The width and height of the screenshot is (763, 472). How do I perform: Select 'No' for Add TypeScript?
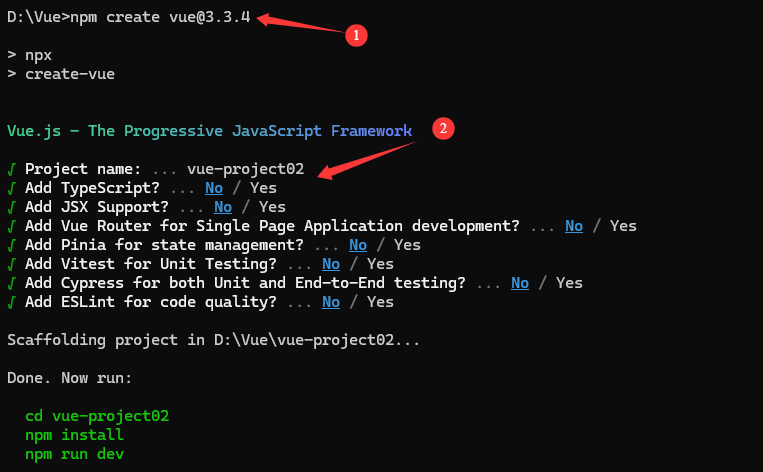pyautogui.click(x=214, y=188)
